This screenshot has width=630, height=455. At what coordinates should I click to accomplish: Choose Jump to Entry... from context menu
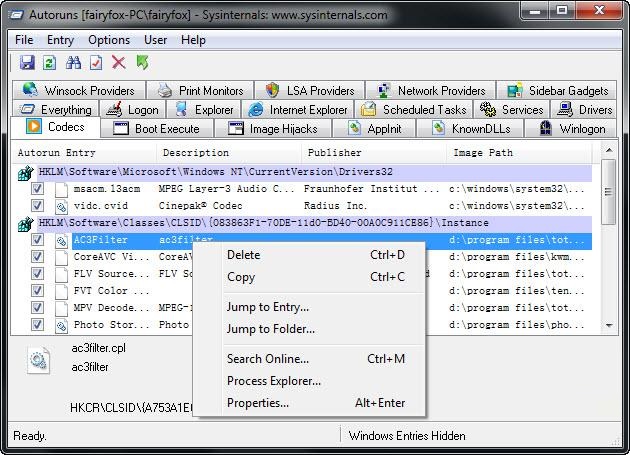[x=267, y=307]
